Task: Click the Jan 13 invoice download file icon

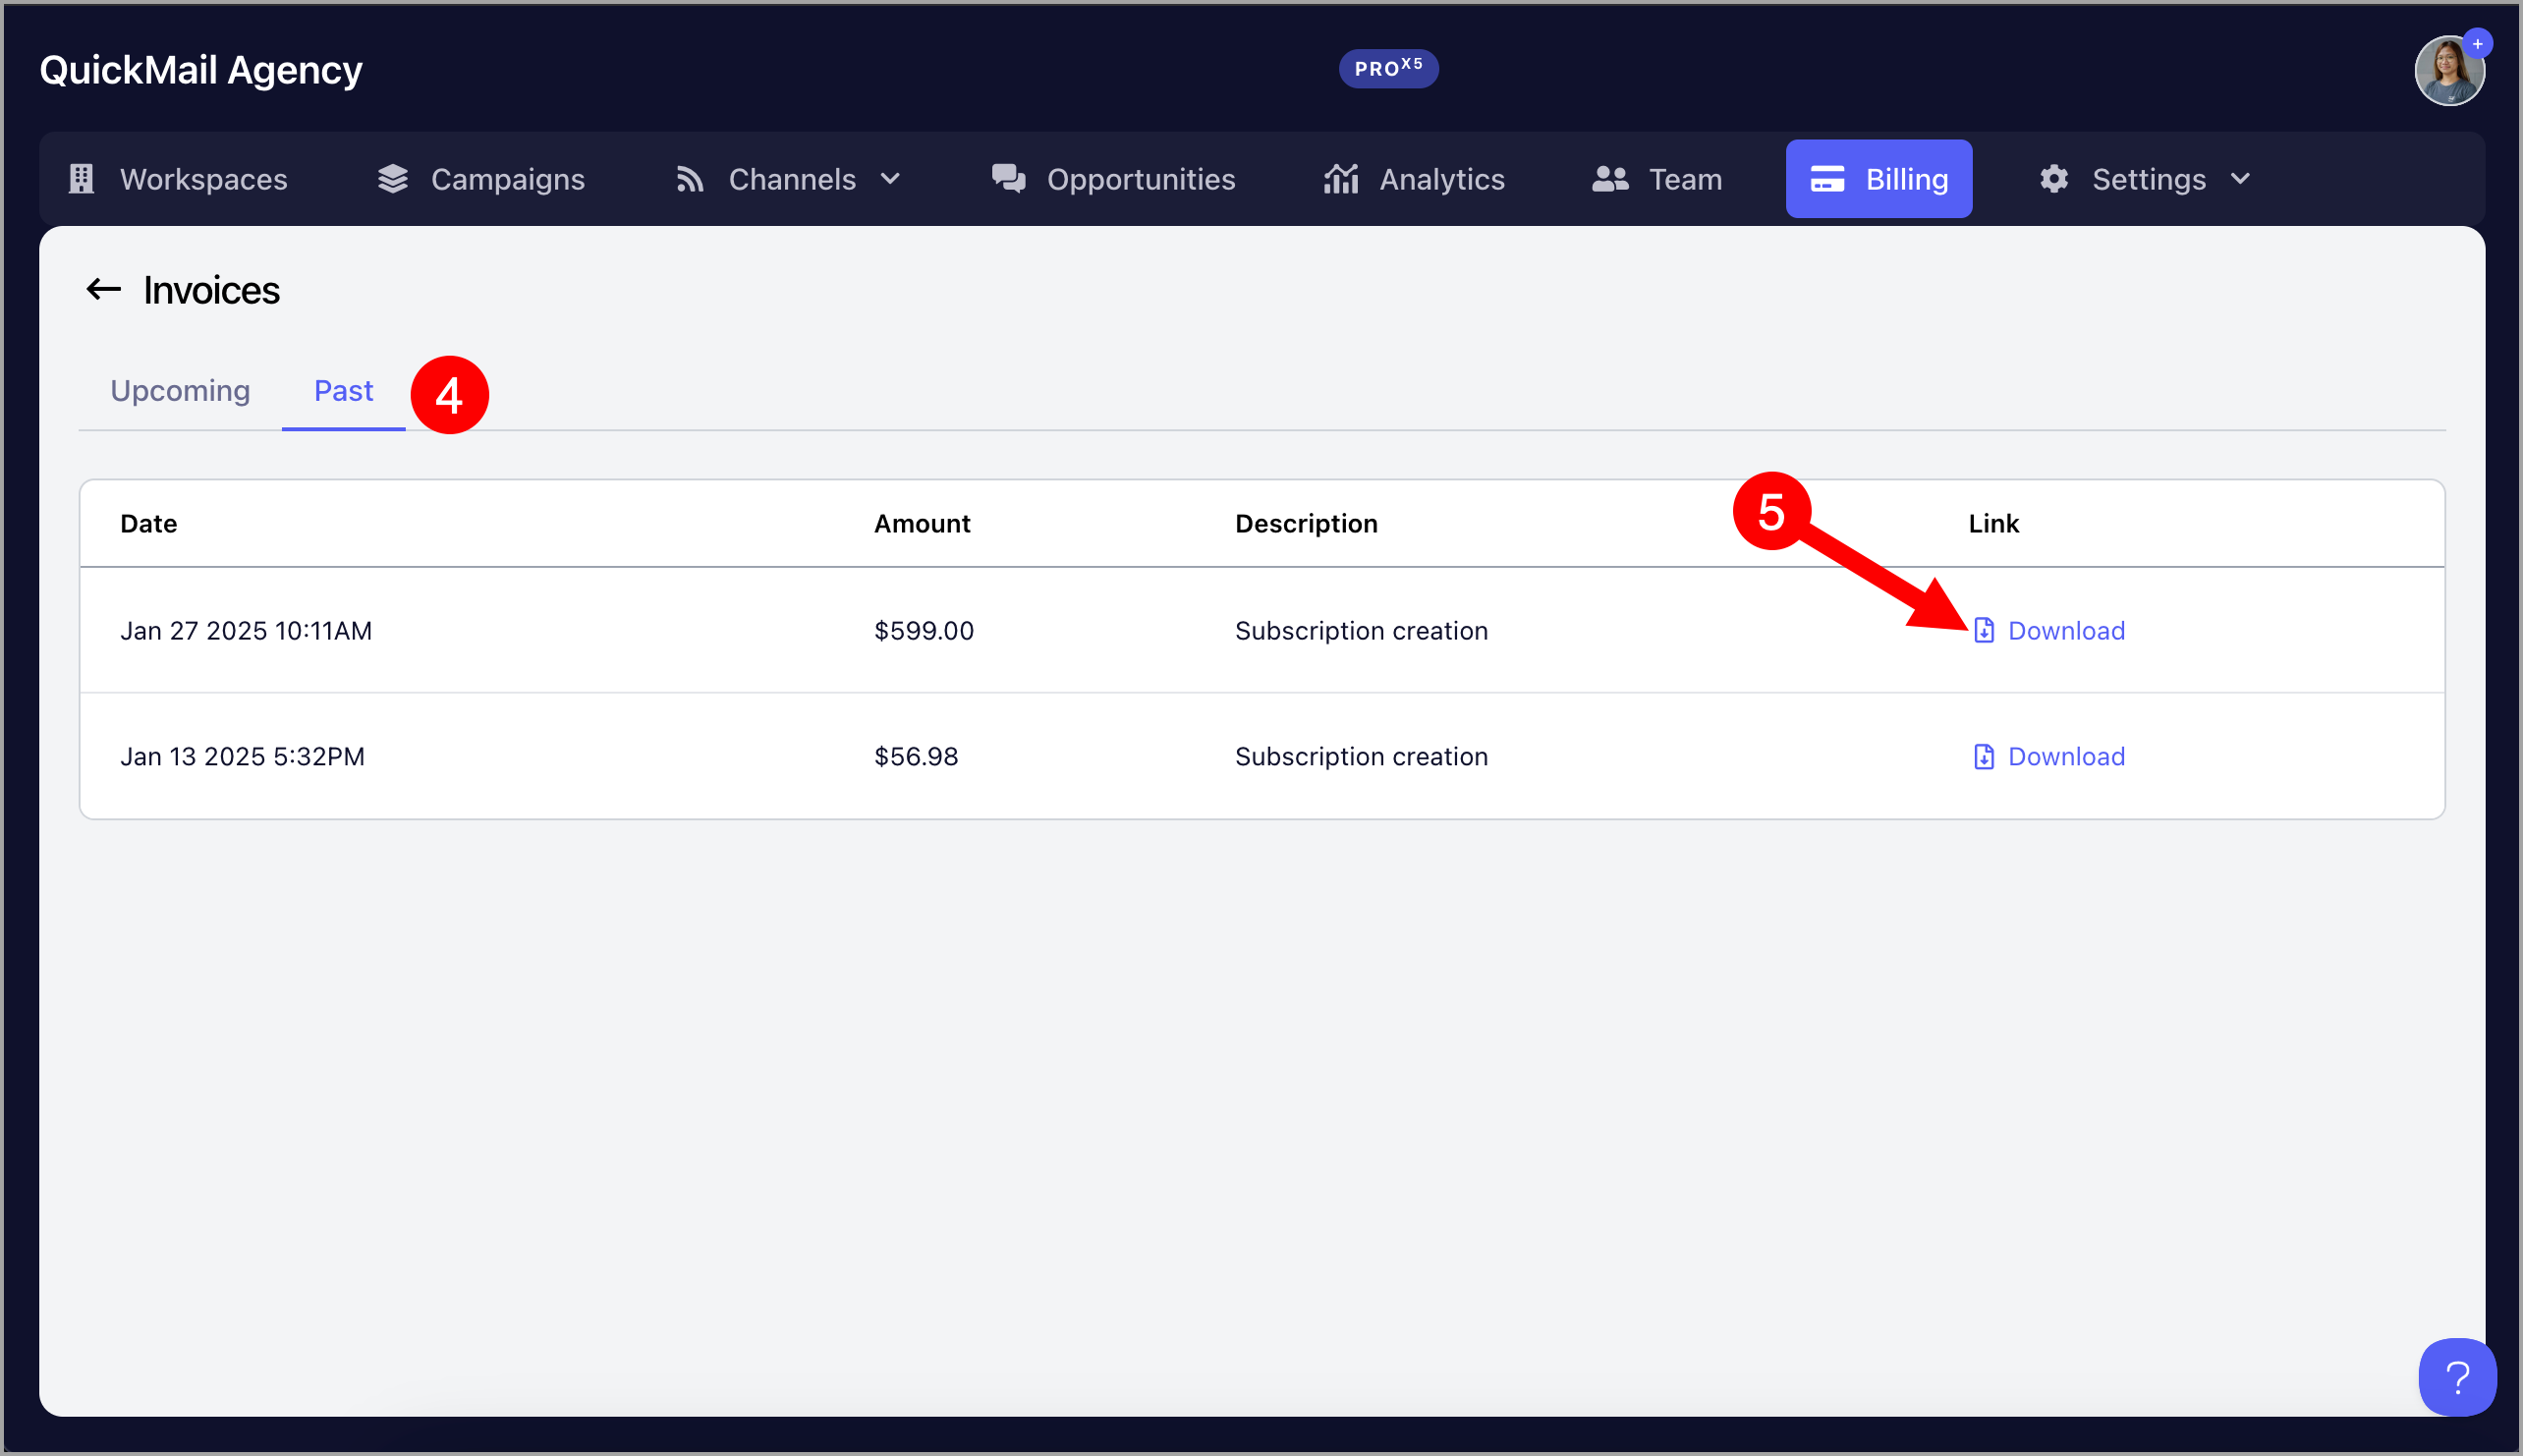Action: (x=1984, y=756)
